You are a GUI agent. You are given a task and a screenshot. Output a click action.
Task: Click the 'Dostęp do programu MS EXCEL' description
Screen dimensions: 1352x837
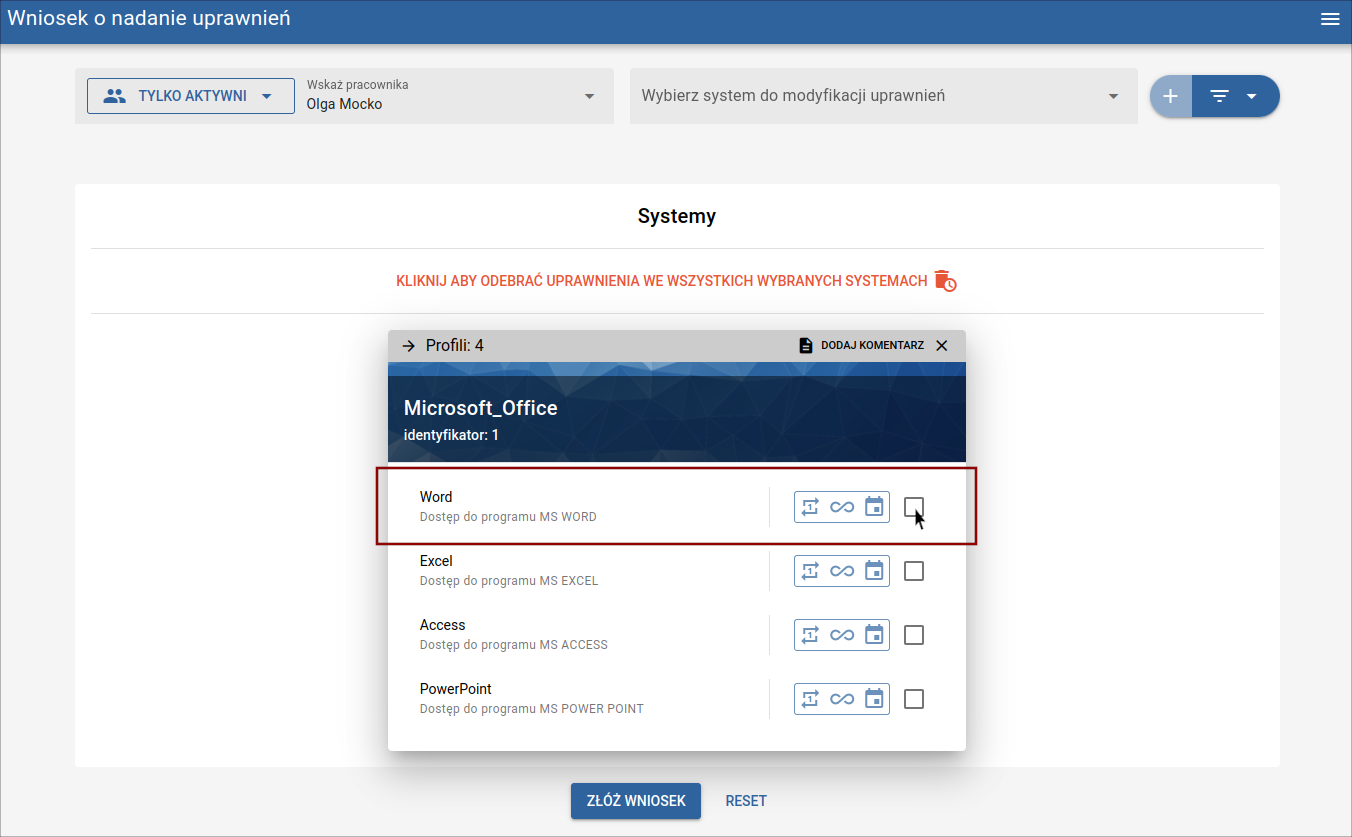(509, 581)
